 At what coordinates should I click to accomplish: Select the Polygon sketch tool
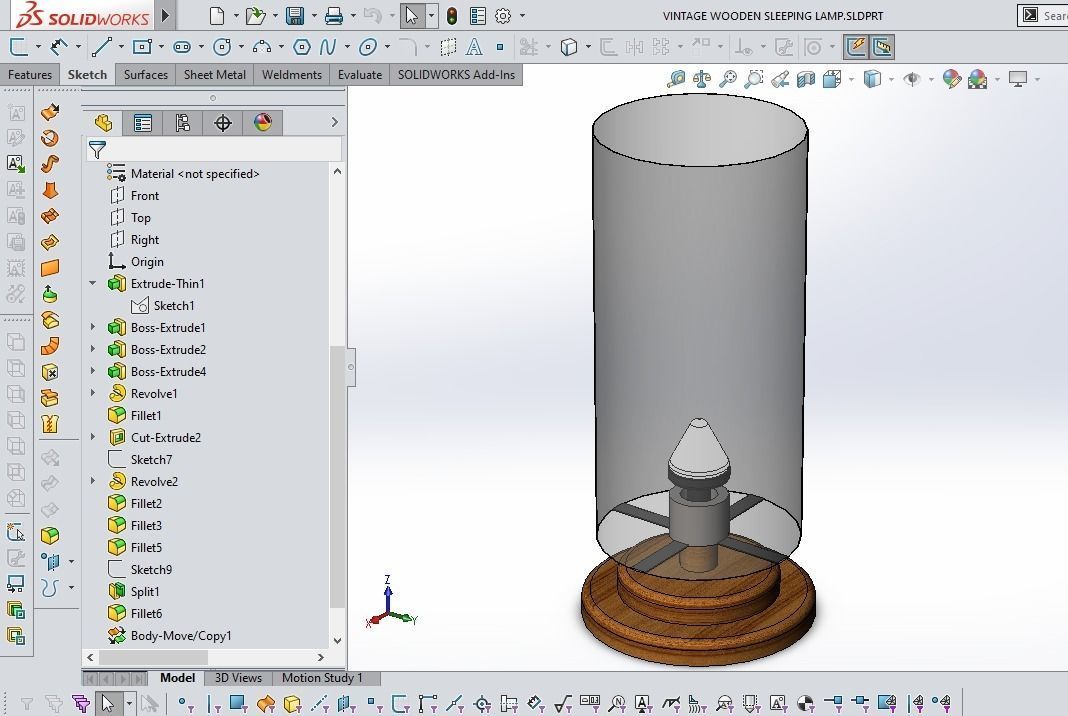coord(302,47)
